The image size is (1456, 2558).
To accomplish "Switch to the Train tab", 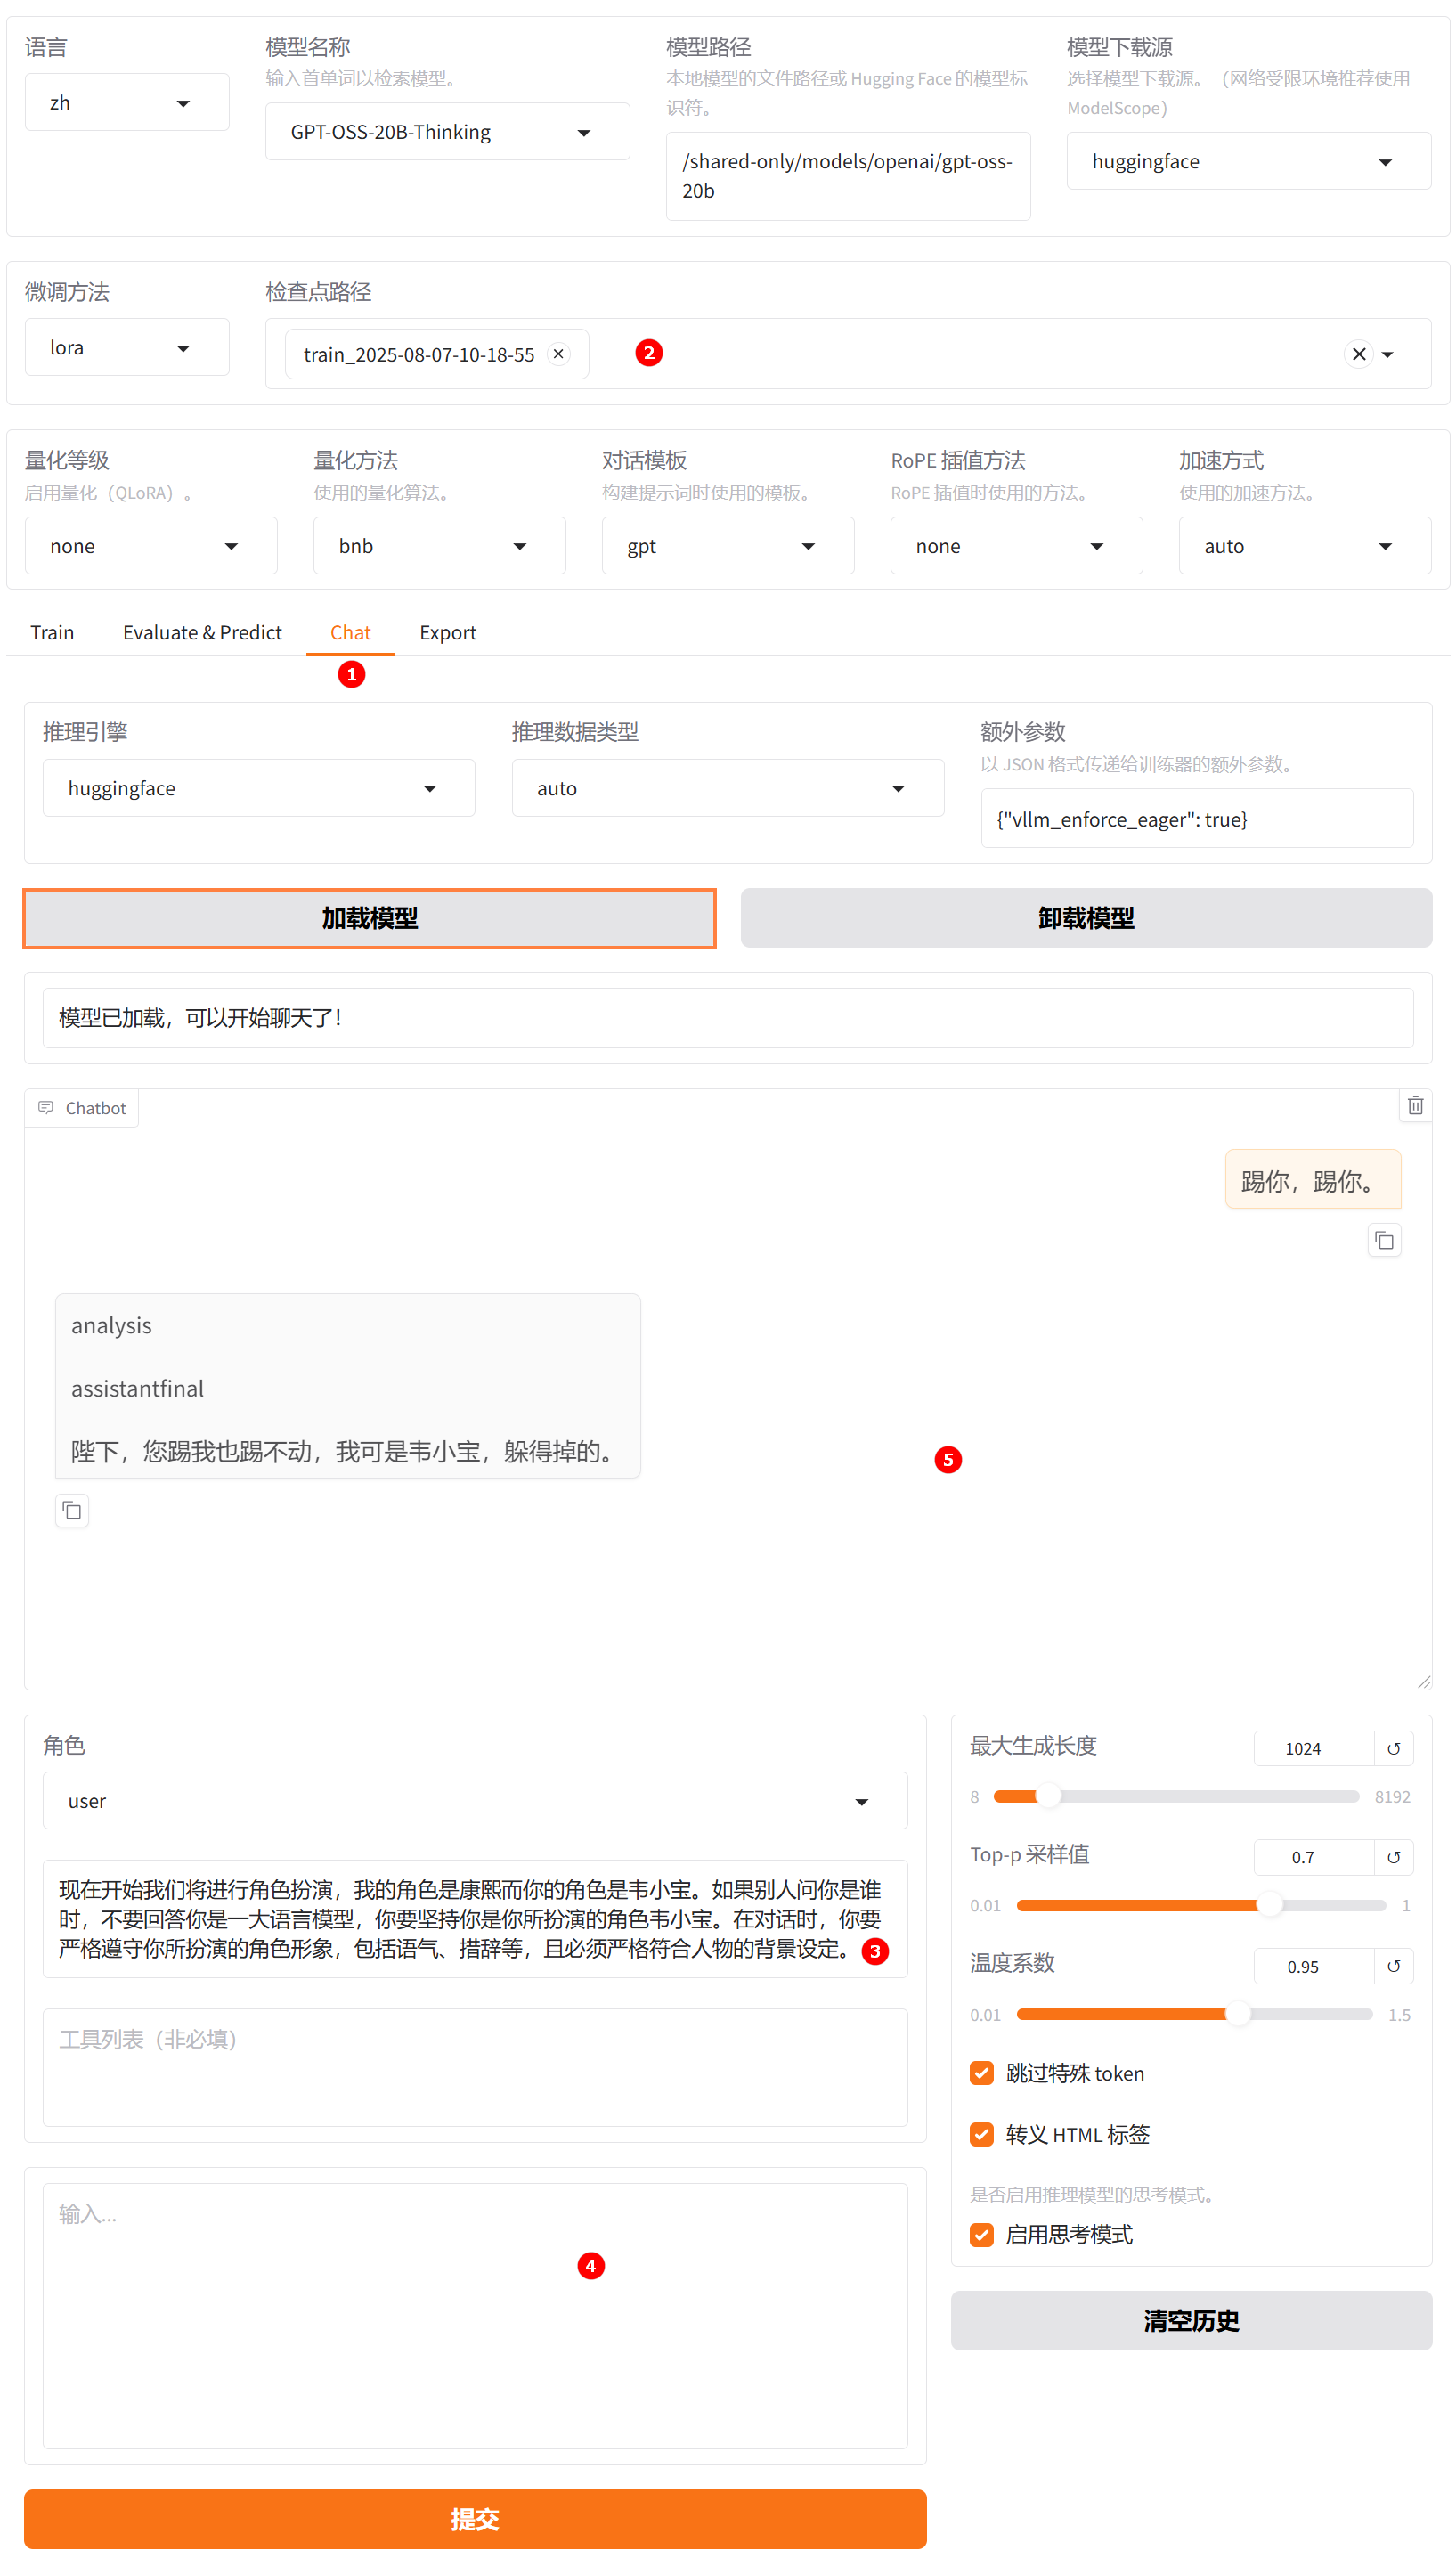I will click(x=52, y=632).
